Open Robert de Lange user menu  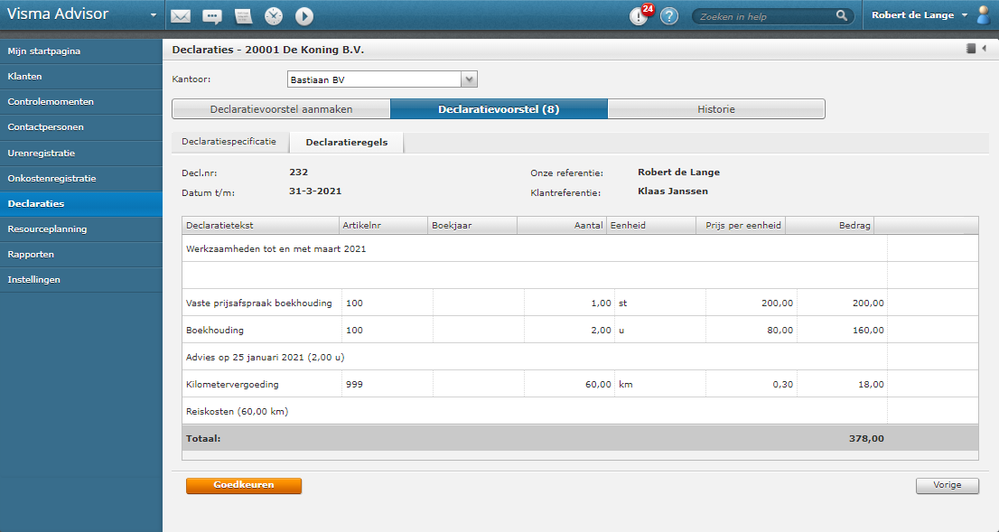pyautogui.click(x=919, y=15)
